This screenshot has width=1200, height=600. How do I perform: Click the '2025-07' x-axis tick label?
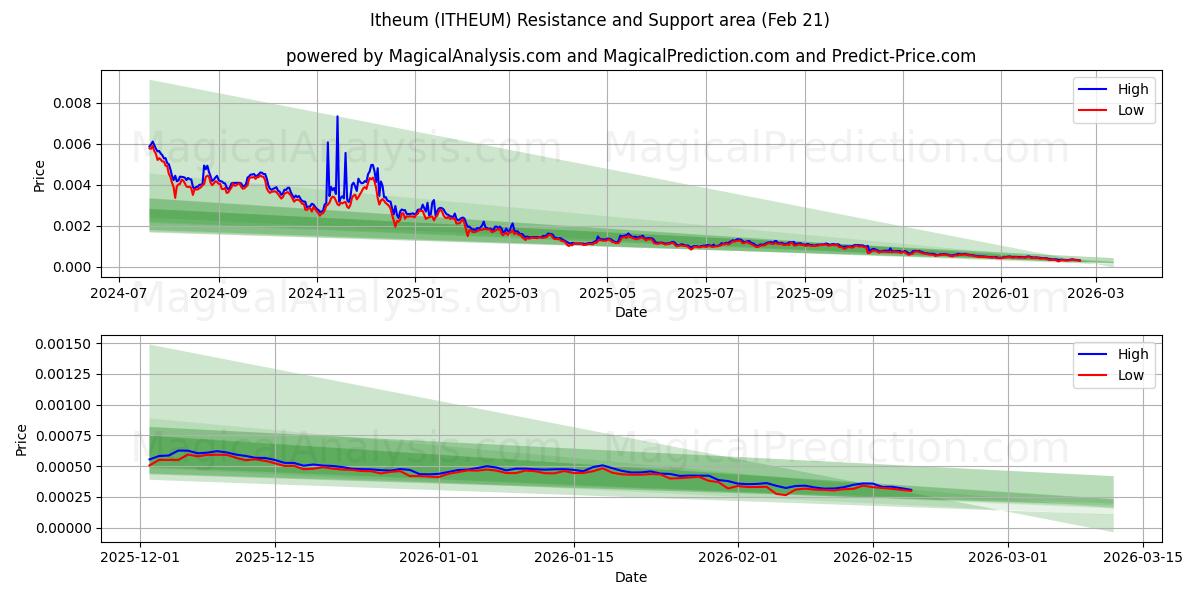pyautogui.click(x=705, y=293)
